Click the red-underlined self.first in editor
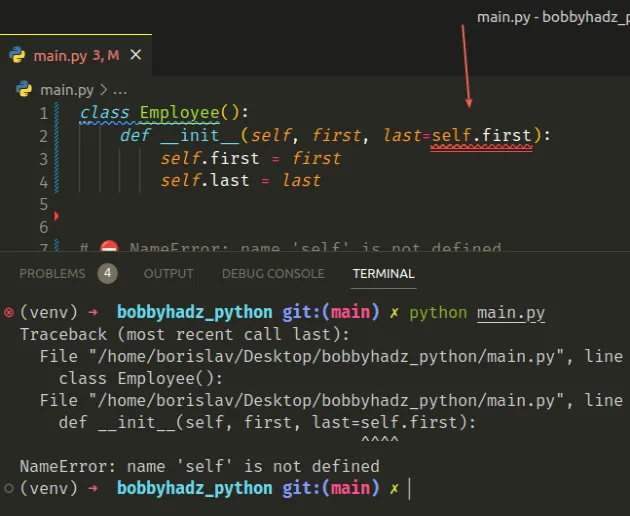The height and width of the screenshot is (516, 630). (481, 135)
